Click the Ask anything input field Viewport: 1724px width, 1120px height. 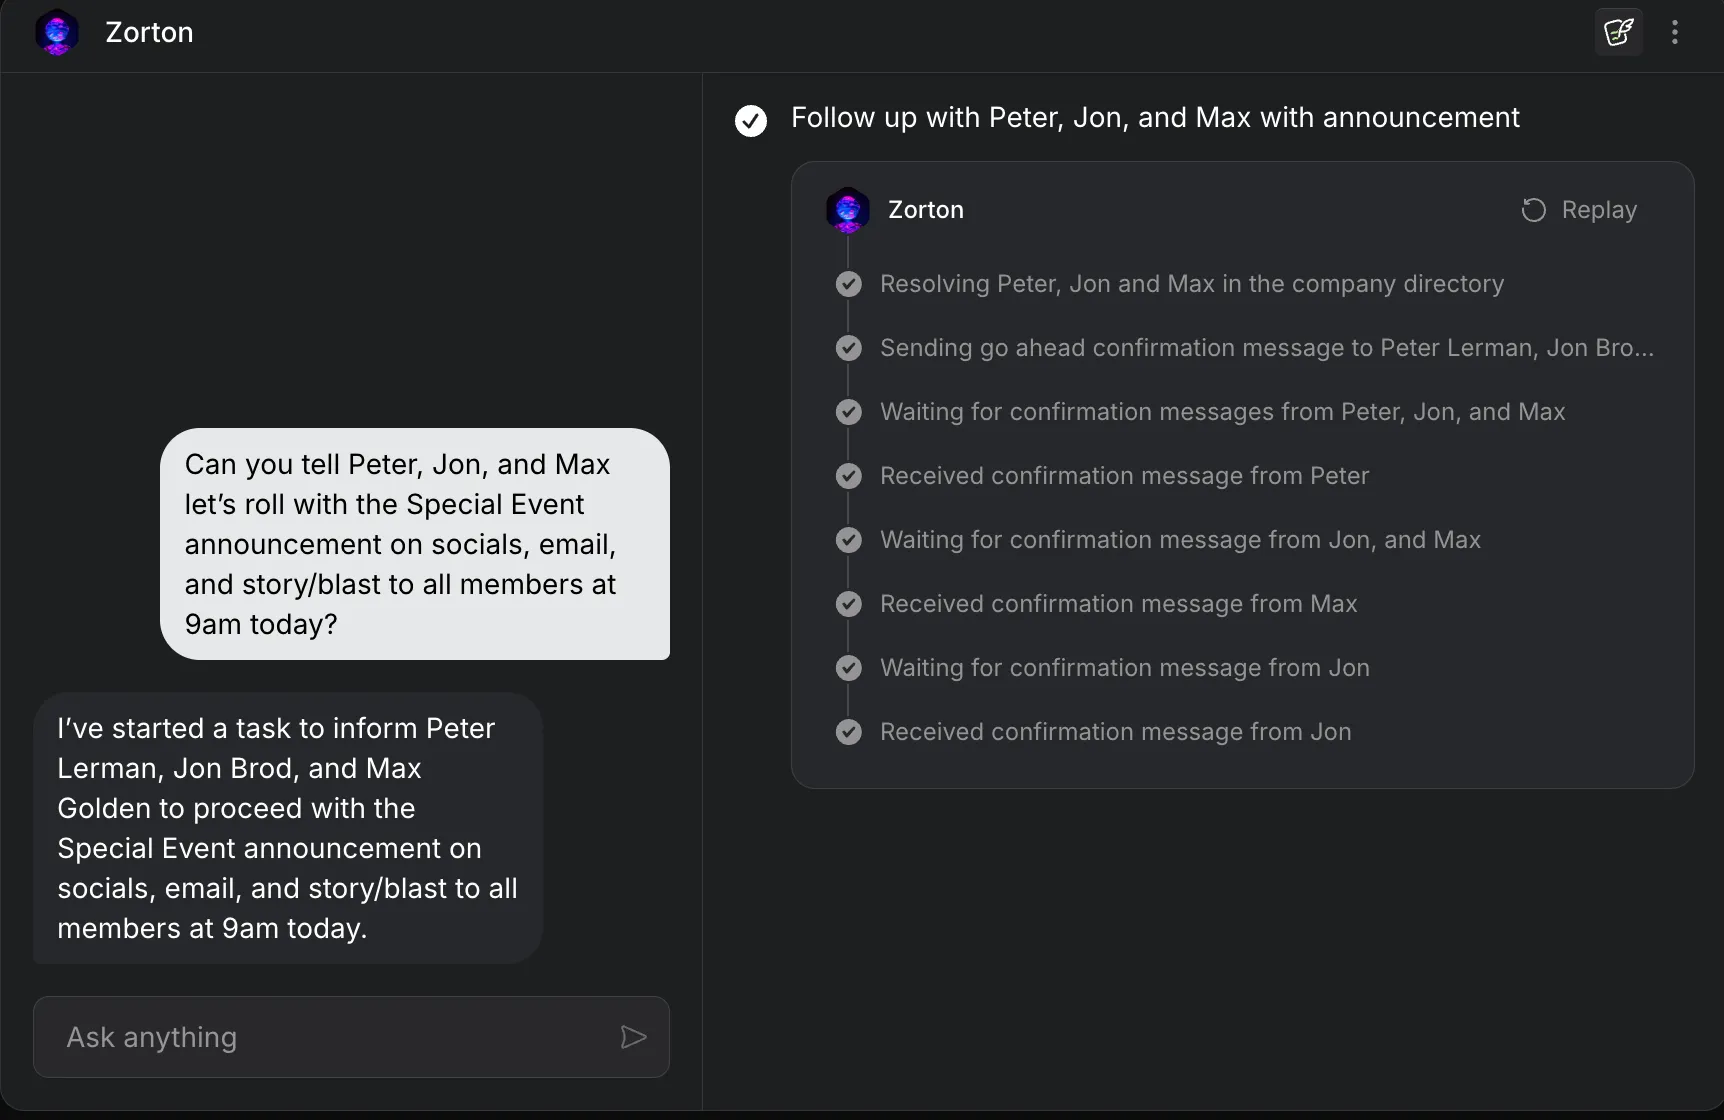(x=330, y=1037)
